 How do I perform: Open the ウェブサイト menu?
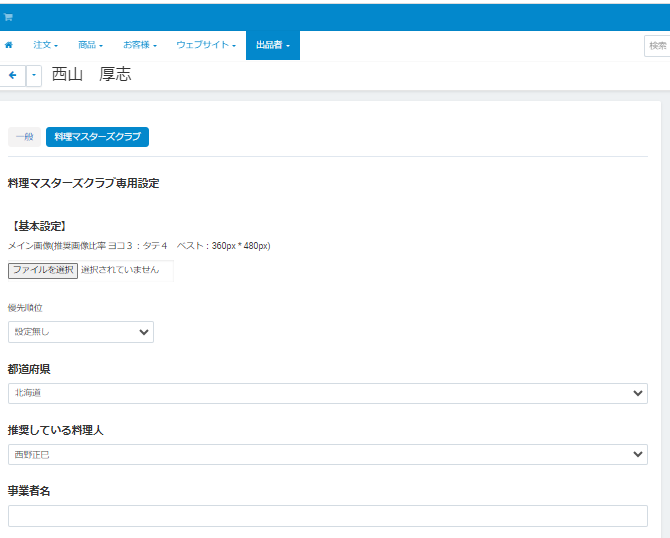205,46
